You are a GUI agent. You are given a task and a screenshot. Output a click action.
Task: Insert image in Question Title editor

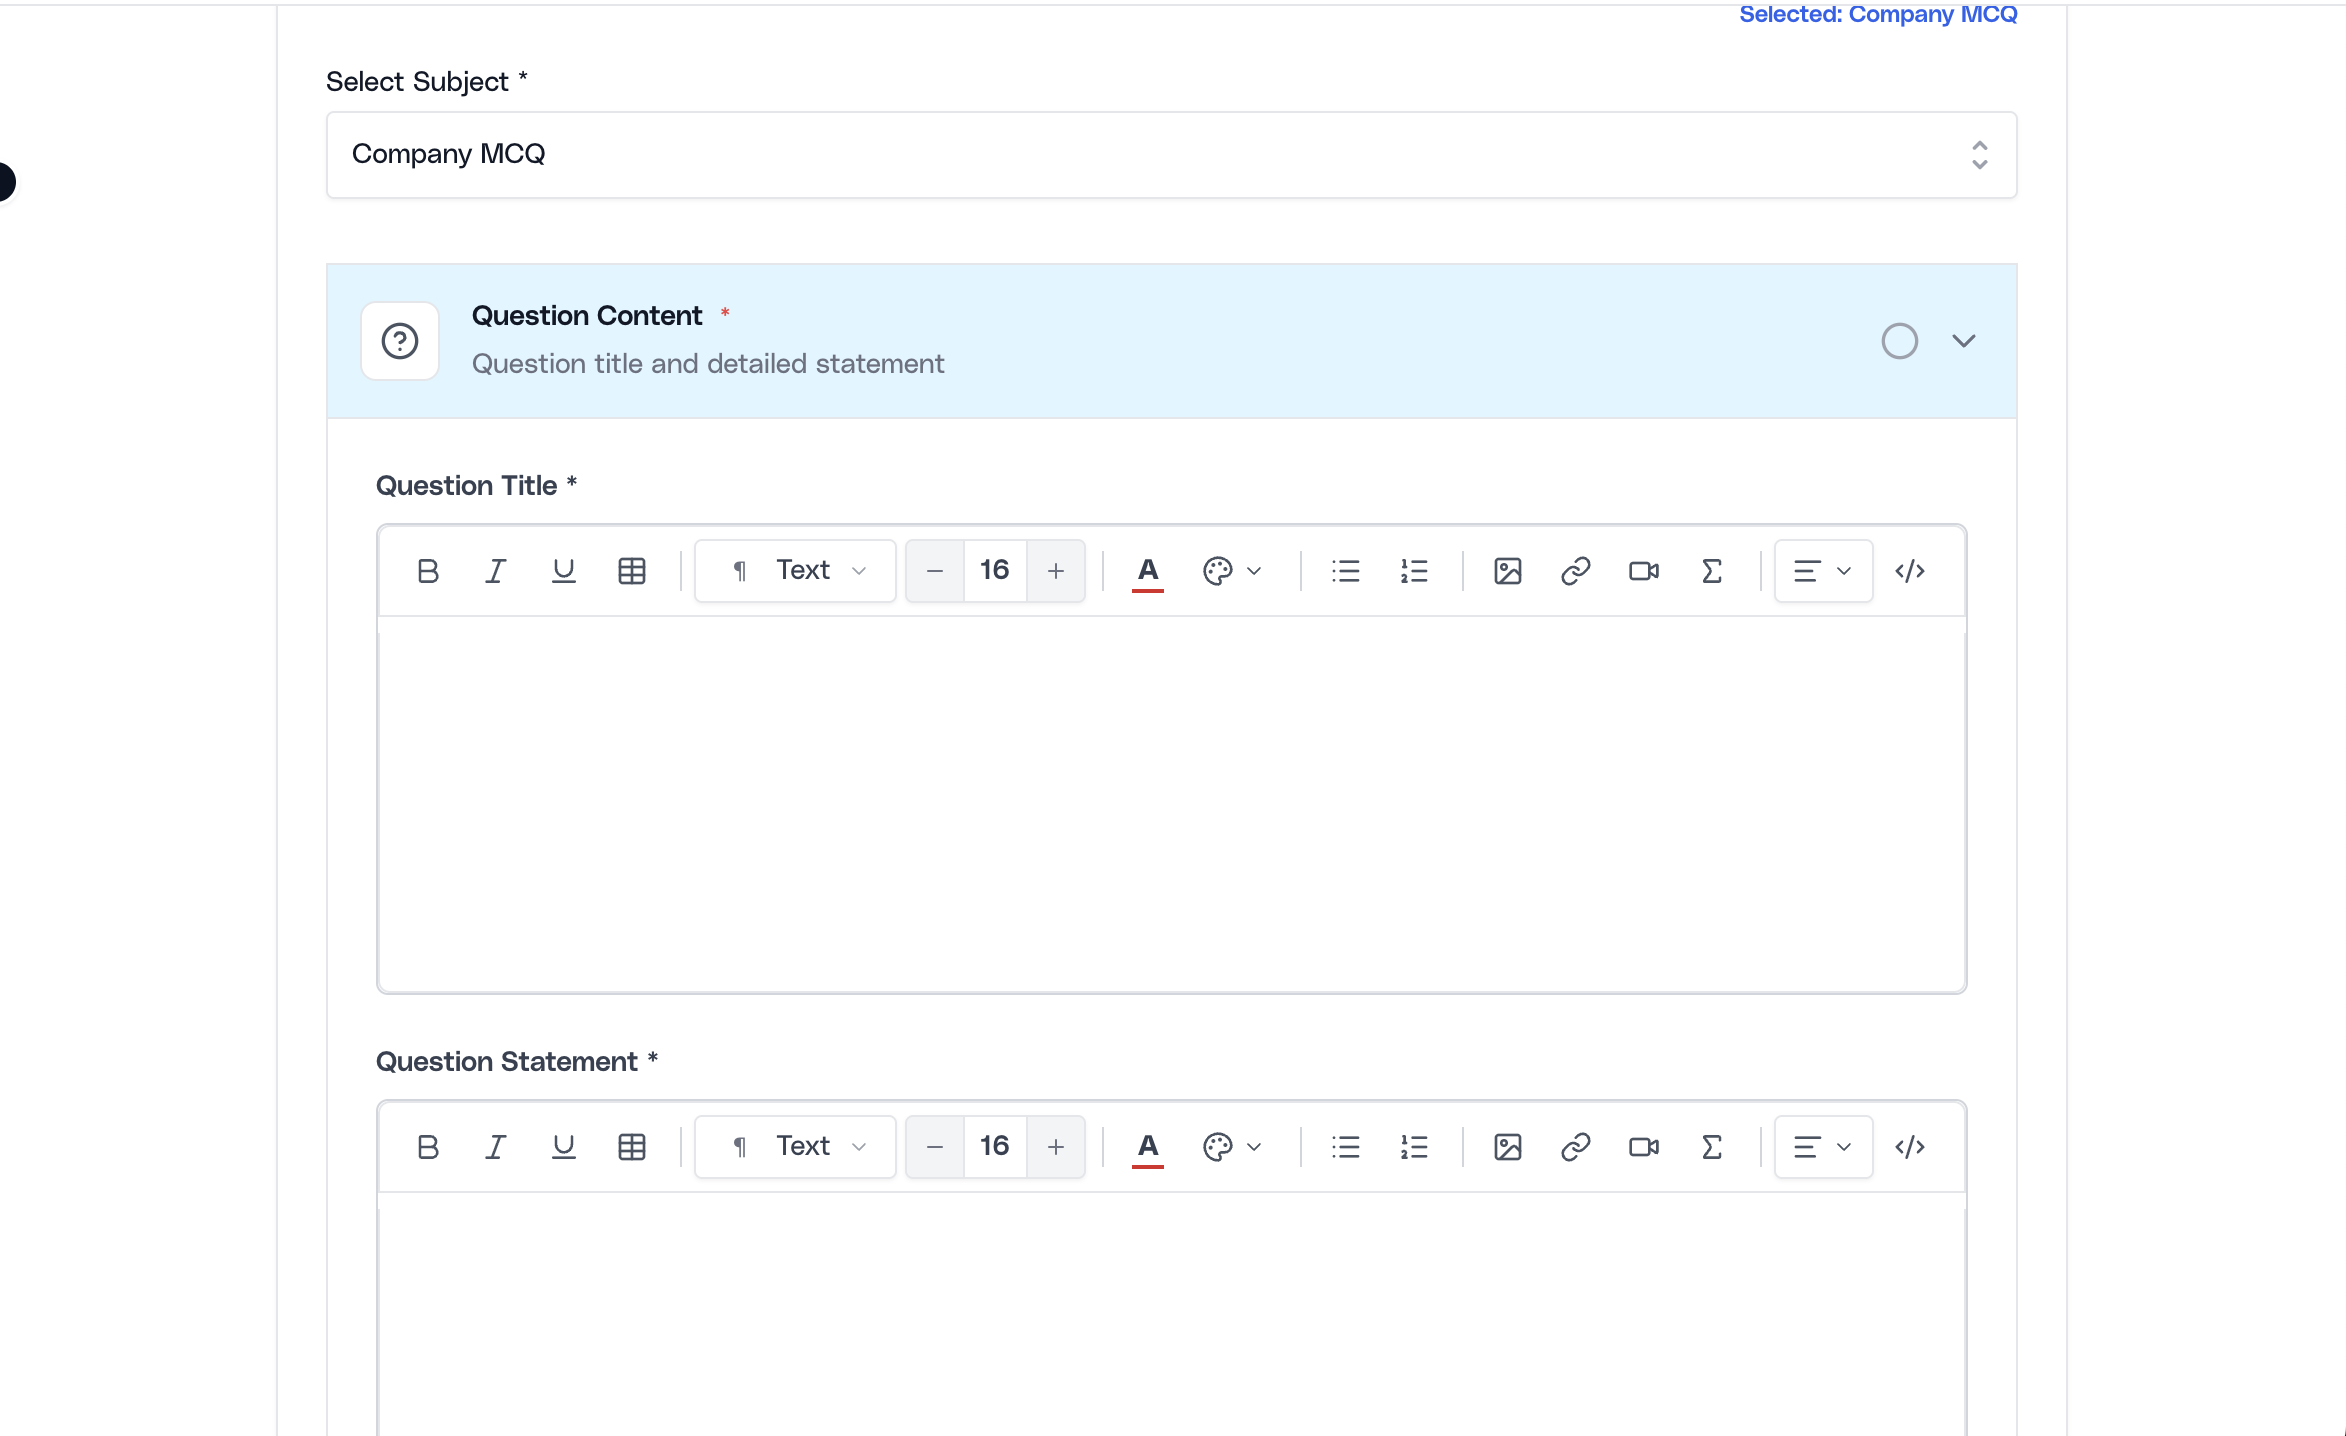[x=1508, y=571]
